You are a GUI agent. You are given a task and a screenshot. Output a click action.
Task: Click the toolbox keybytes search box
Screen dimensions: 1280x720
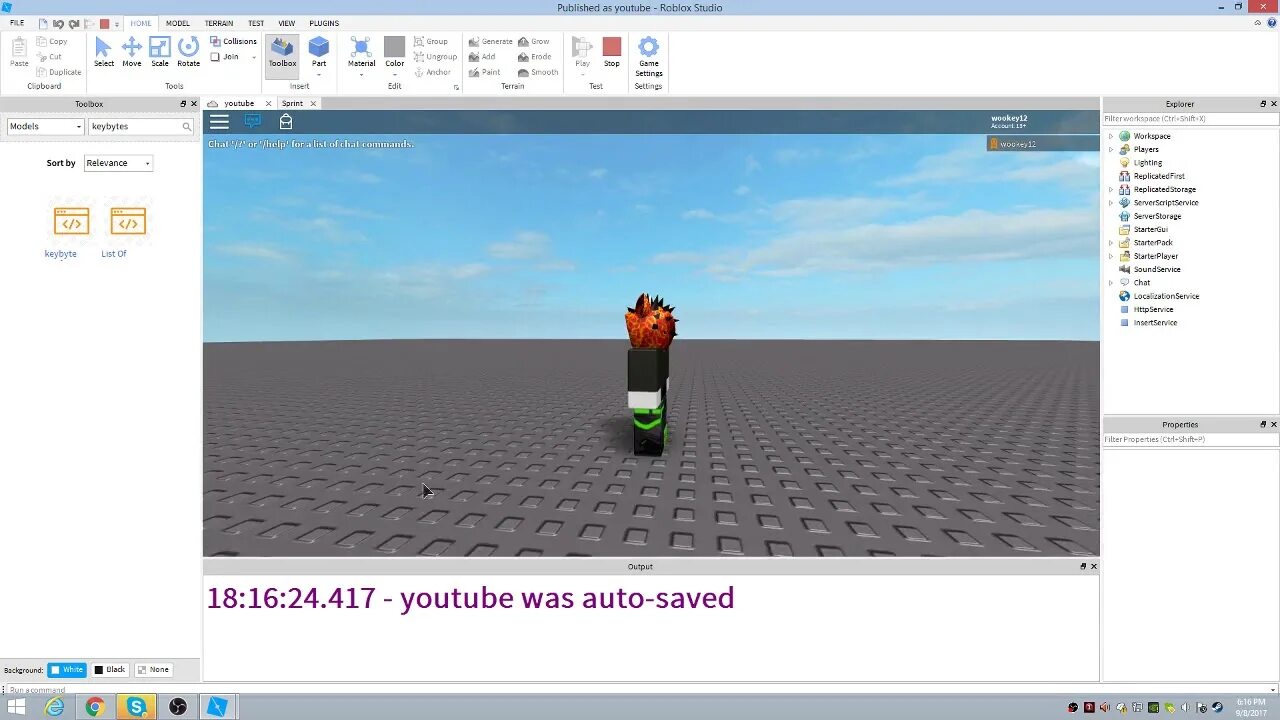click(141, 127)
